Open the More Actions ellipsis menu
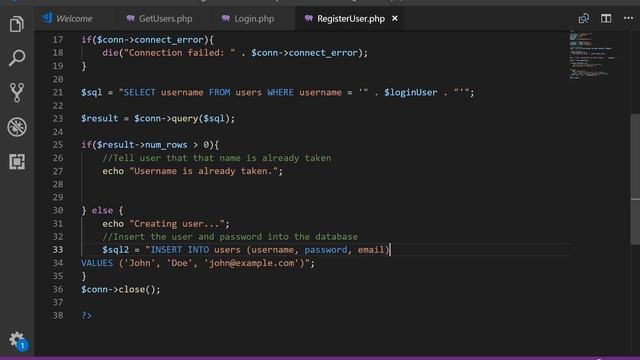 point(628,18)
